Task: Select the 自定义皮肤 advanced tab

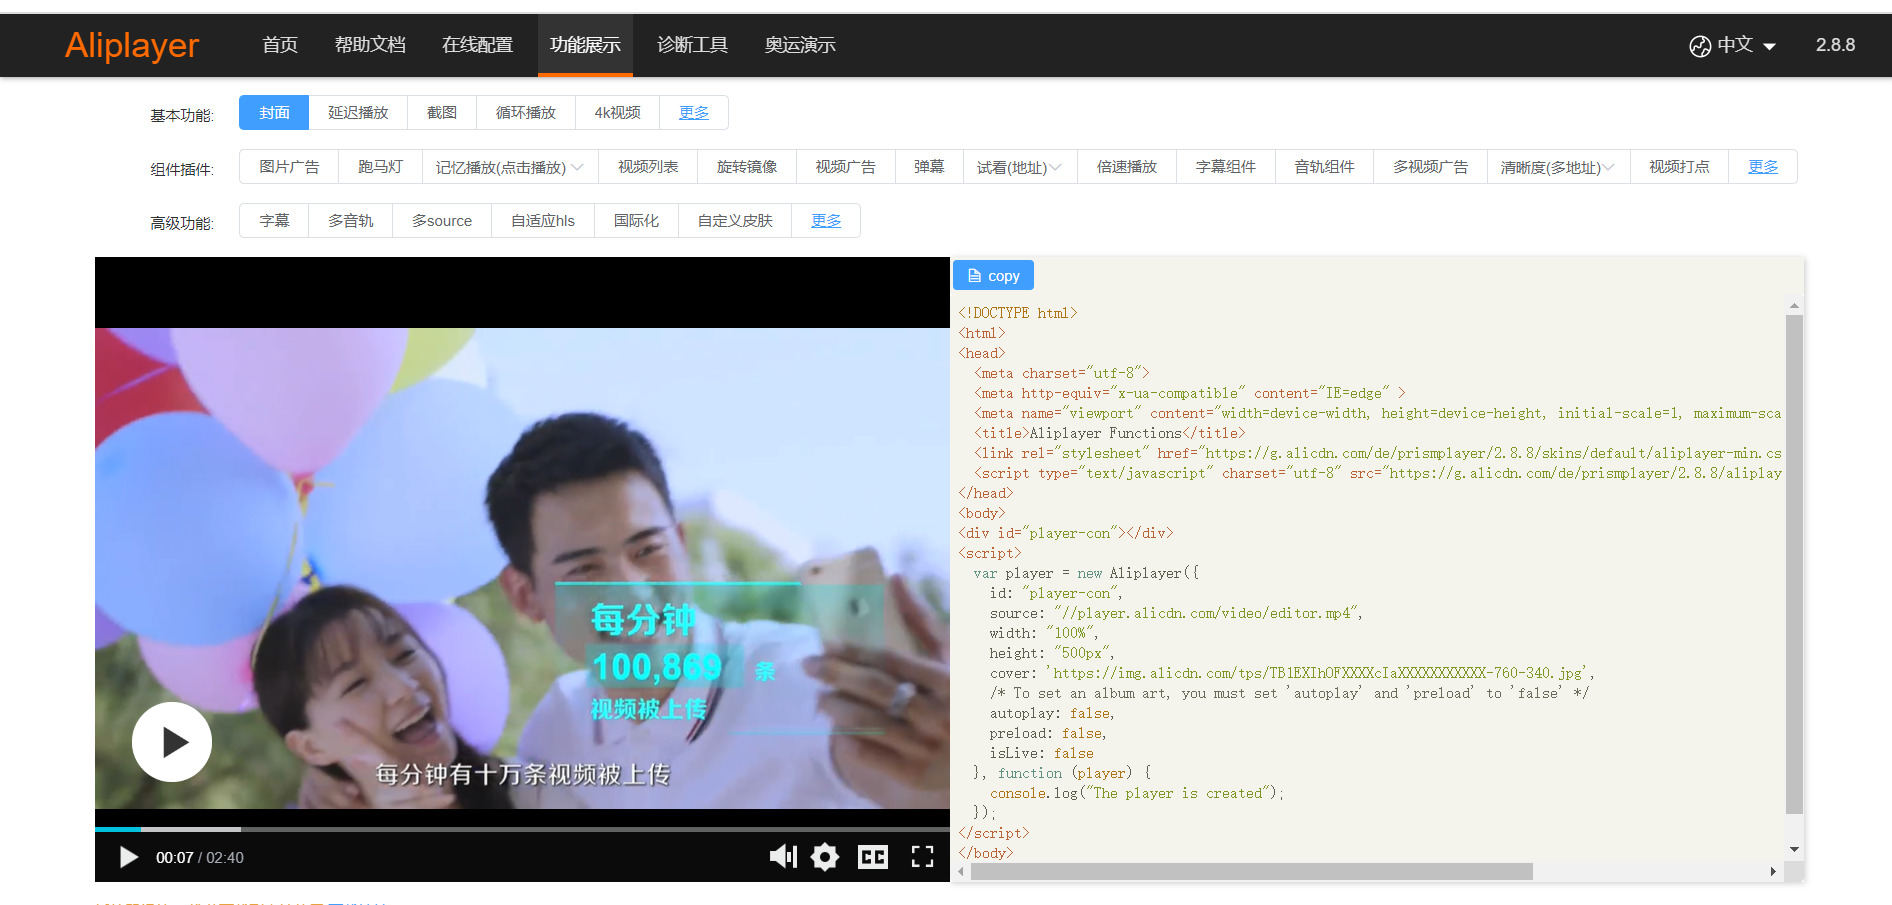Action: pyautogui.click(x=735, y=221)
